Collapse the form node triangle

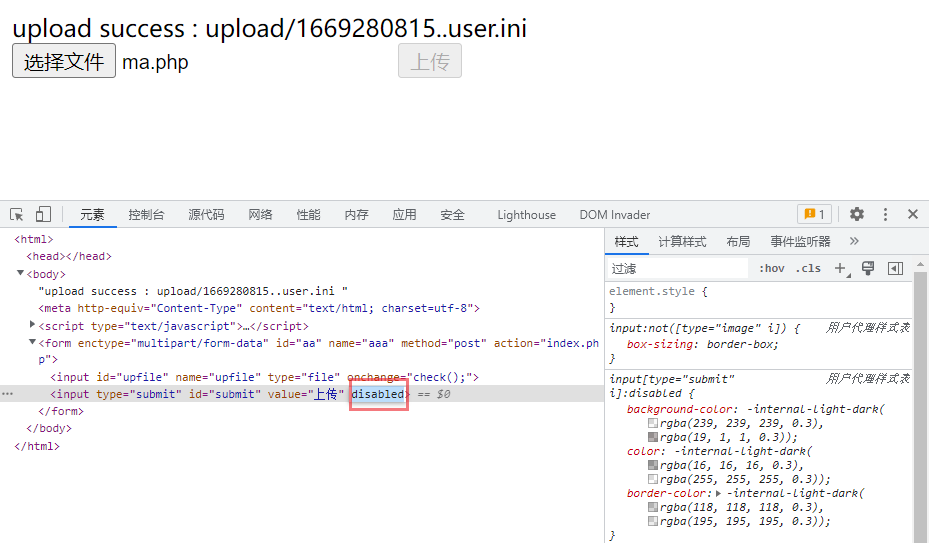(x=32, y=342)
